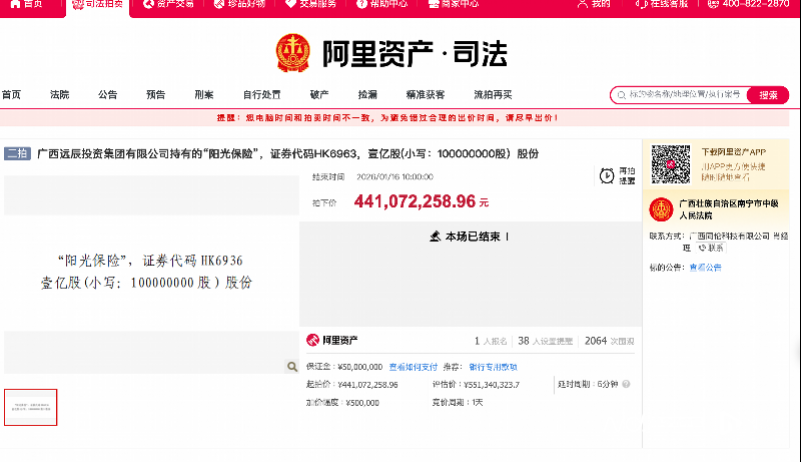Click the search input field

[678, 95]
